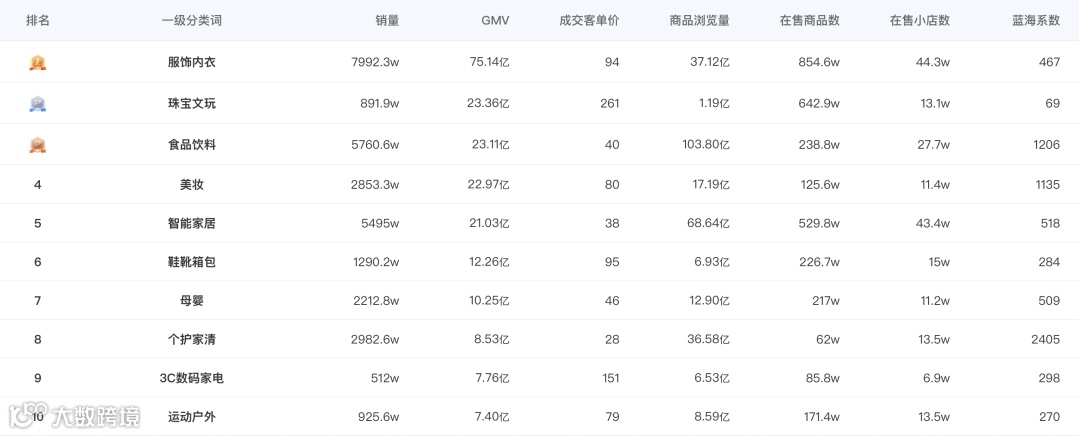
Task: Open the 美妆 category
Action: coord(192,185)
